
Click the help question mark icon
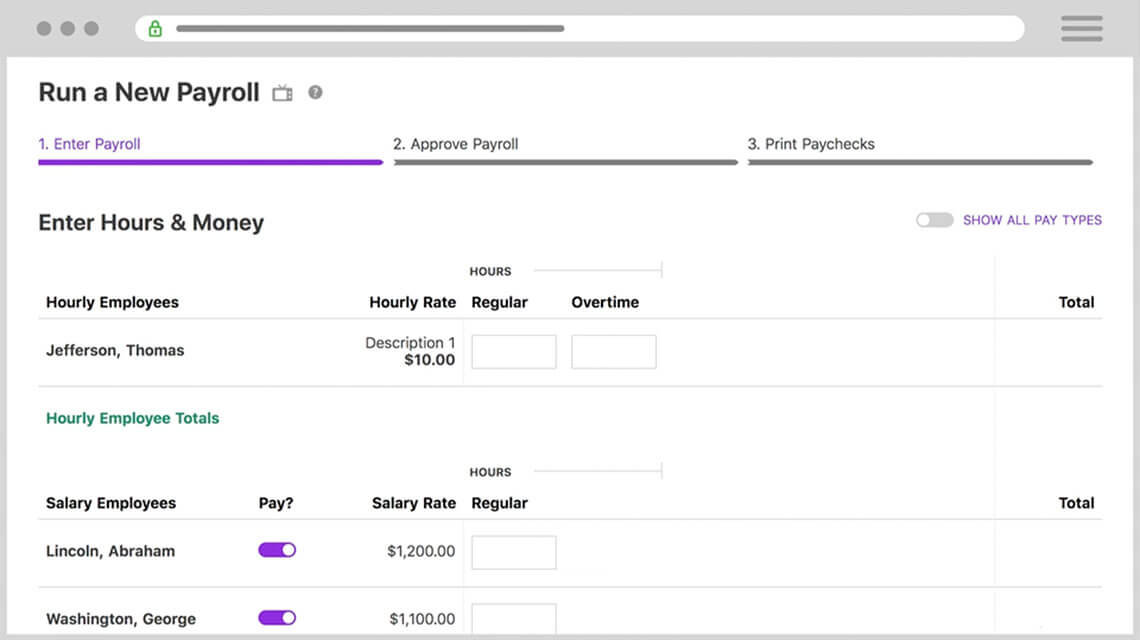click(314, 92)
